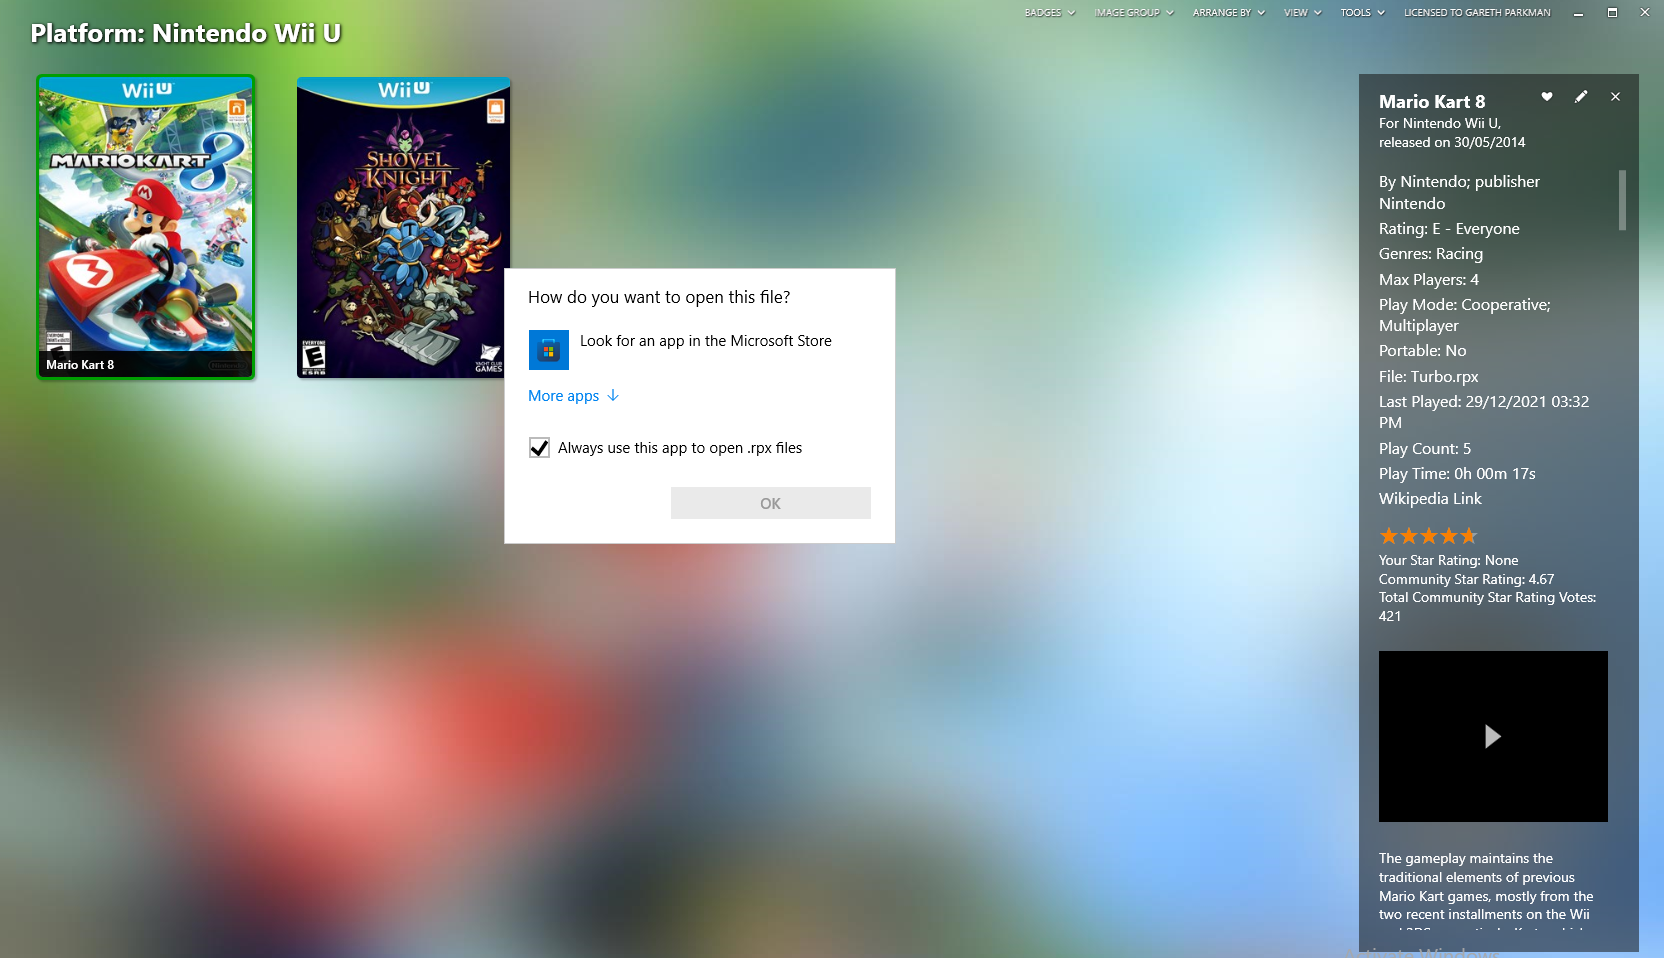Image resolution: width=1664 pixels, height=958 pixels.
Task: Close the Mario Kart 8 details panel
Action: (x=1615, y=97)
